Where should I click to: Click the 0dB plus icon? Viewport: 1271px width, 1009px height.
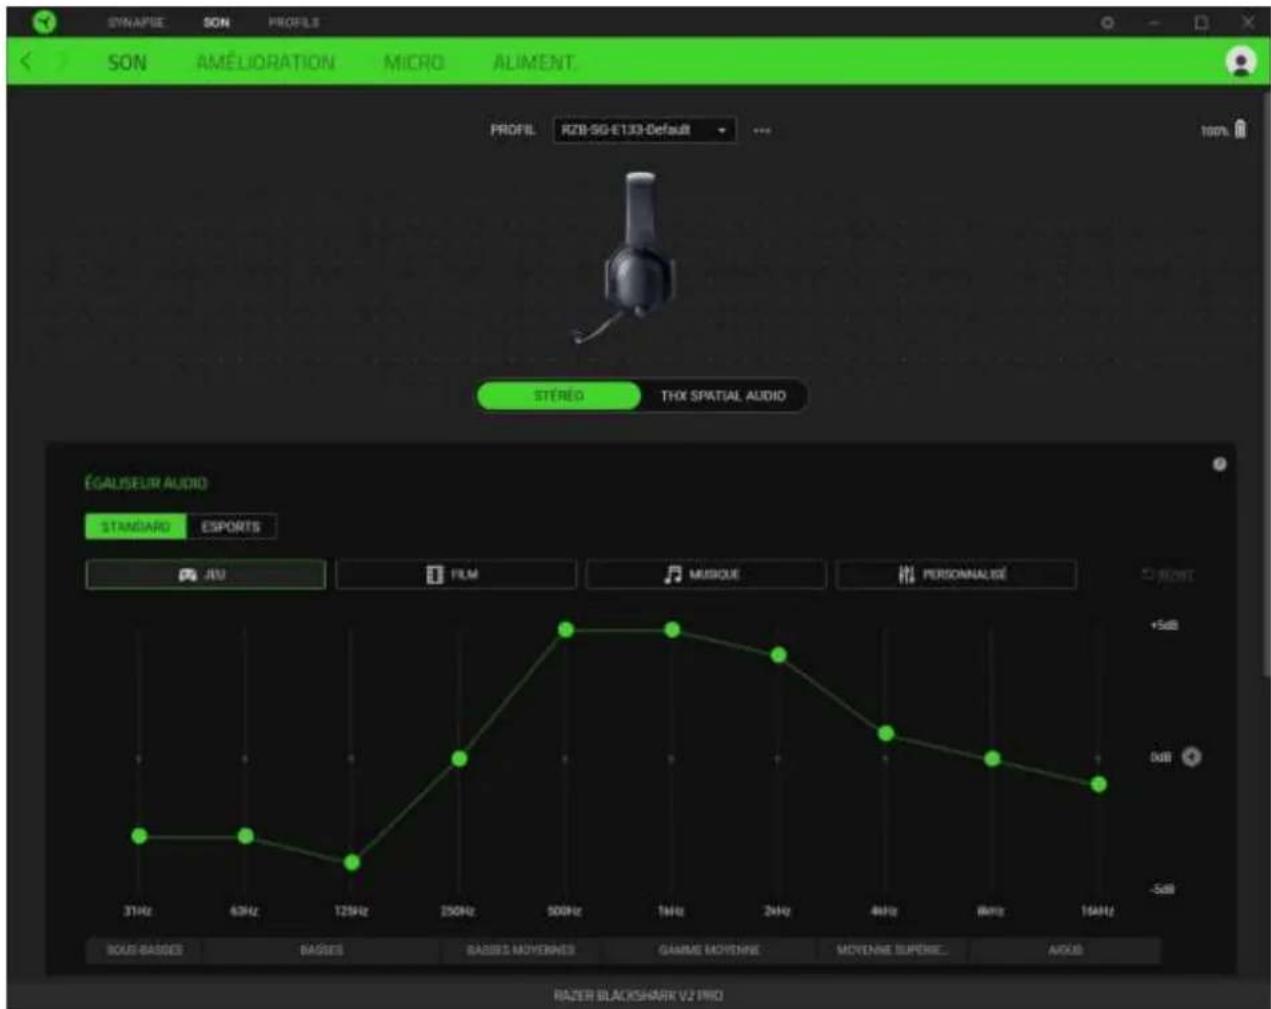[x=1191, y=757]
